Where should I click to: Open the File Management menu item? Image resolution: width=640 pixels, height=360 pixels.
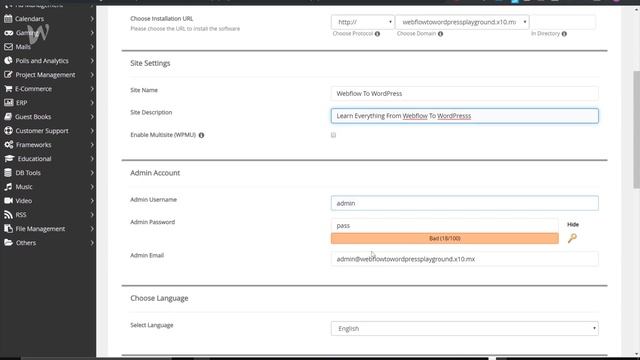48,229
